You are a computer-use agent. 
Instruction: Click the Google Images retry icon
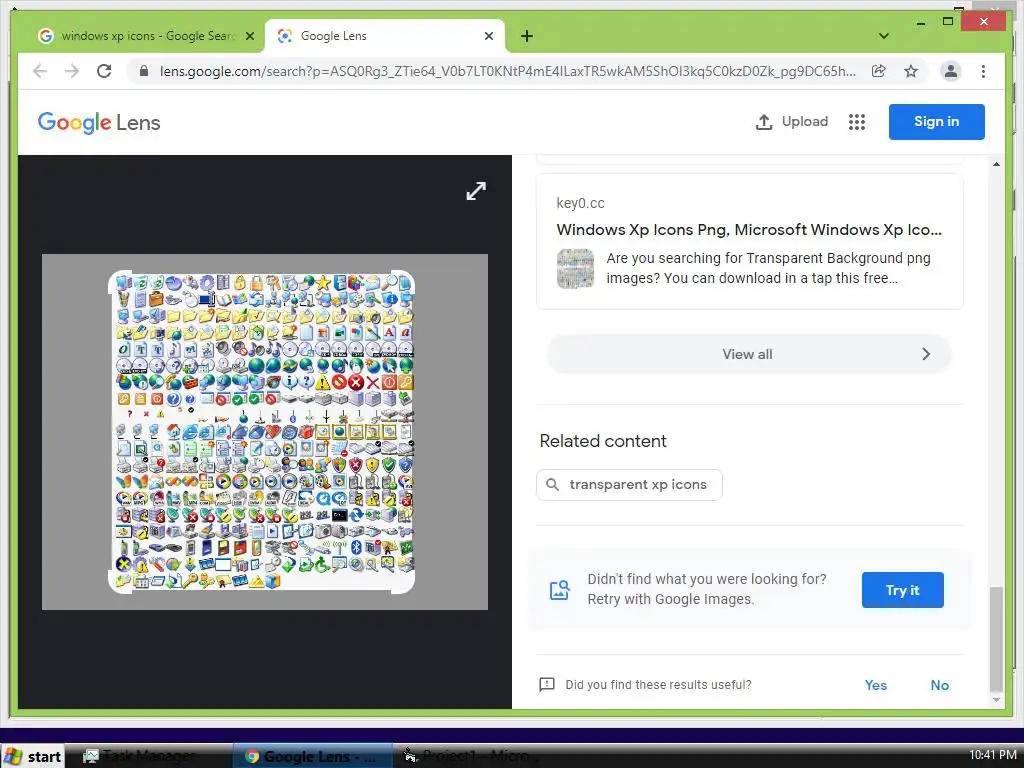click(560, 590)
